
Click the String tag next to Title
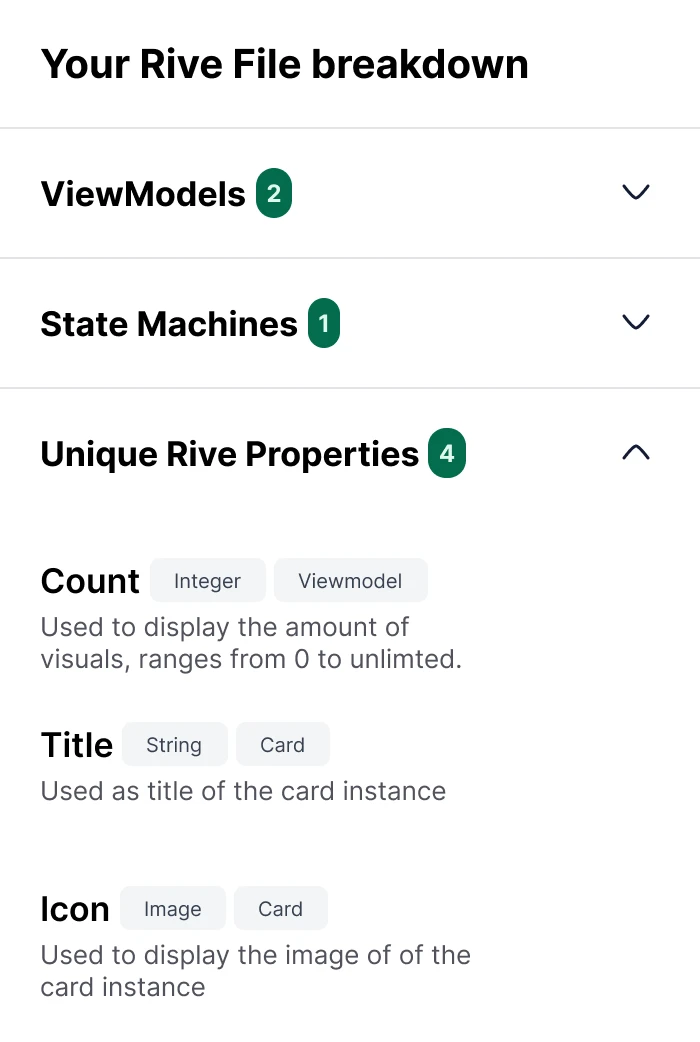(174, 745)
